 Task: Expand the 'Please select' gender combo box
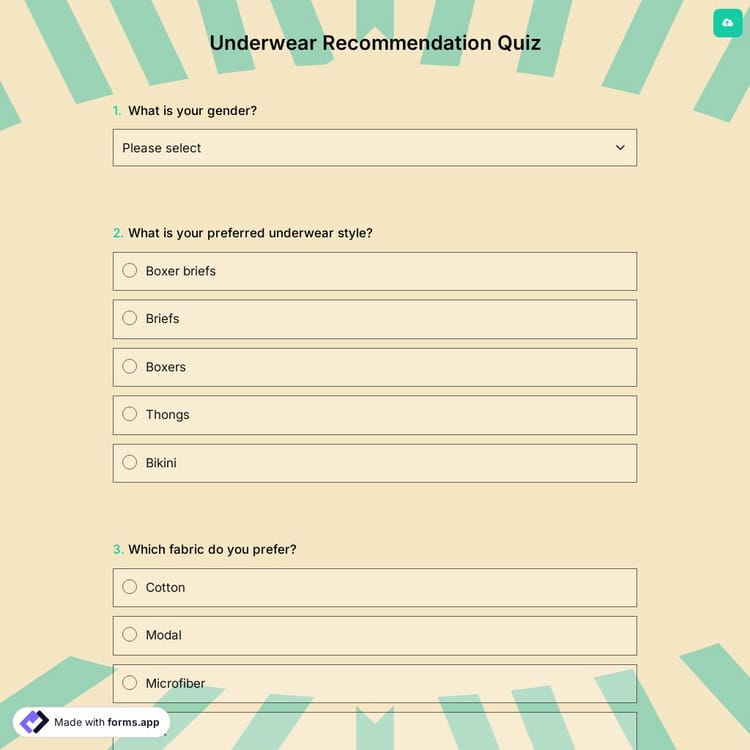click(374, 148)
